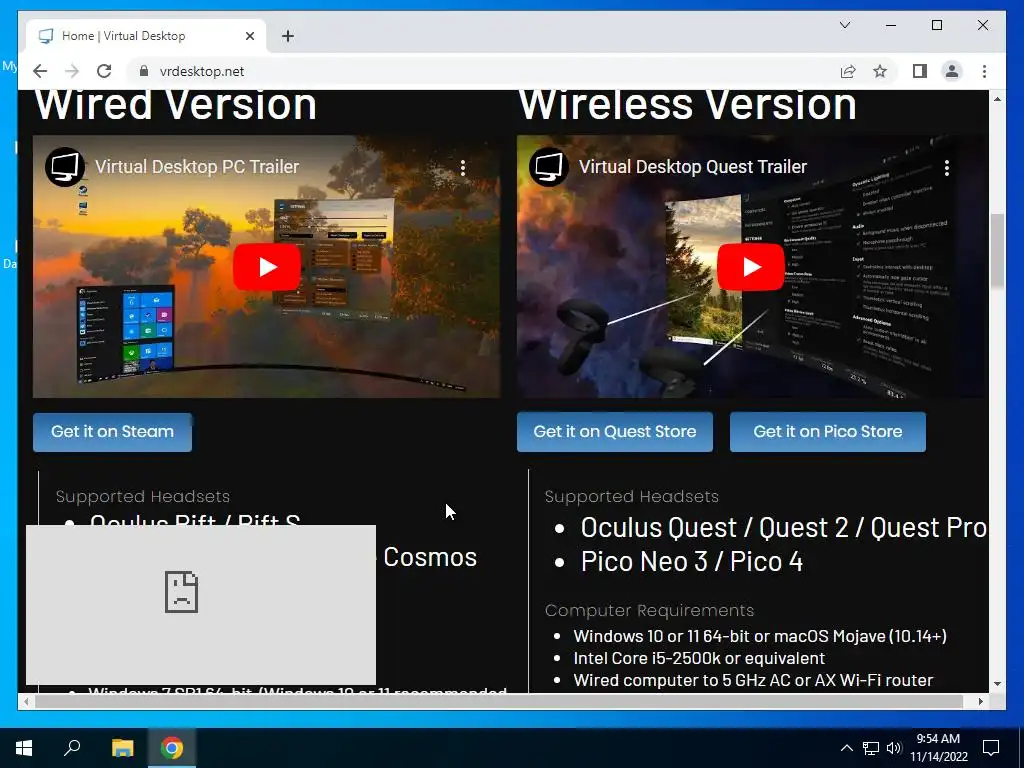This screenshot has height=768, width=1024.
Task: Play the Virtual Desktop PC Trailer
Action: 266,266
